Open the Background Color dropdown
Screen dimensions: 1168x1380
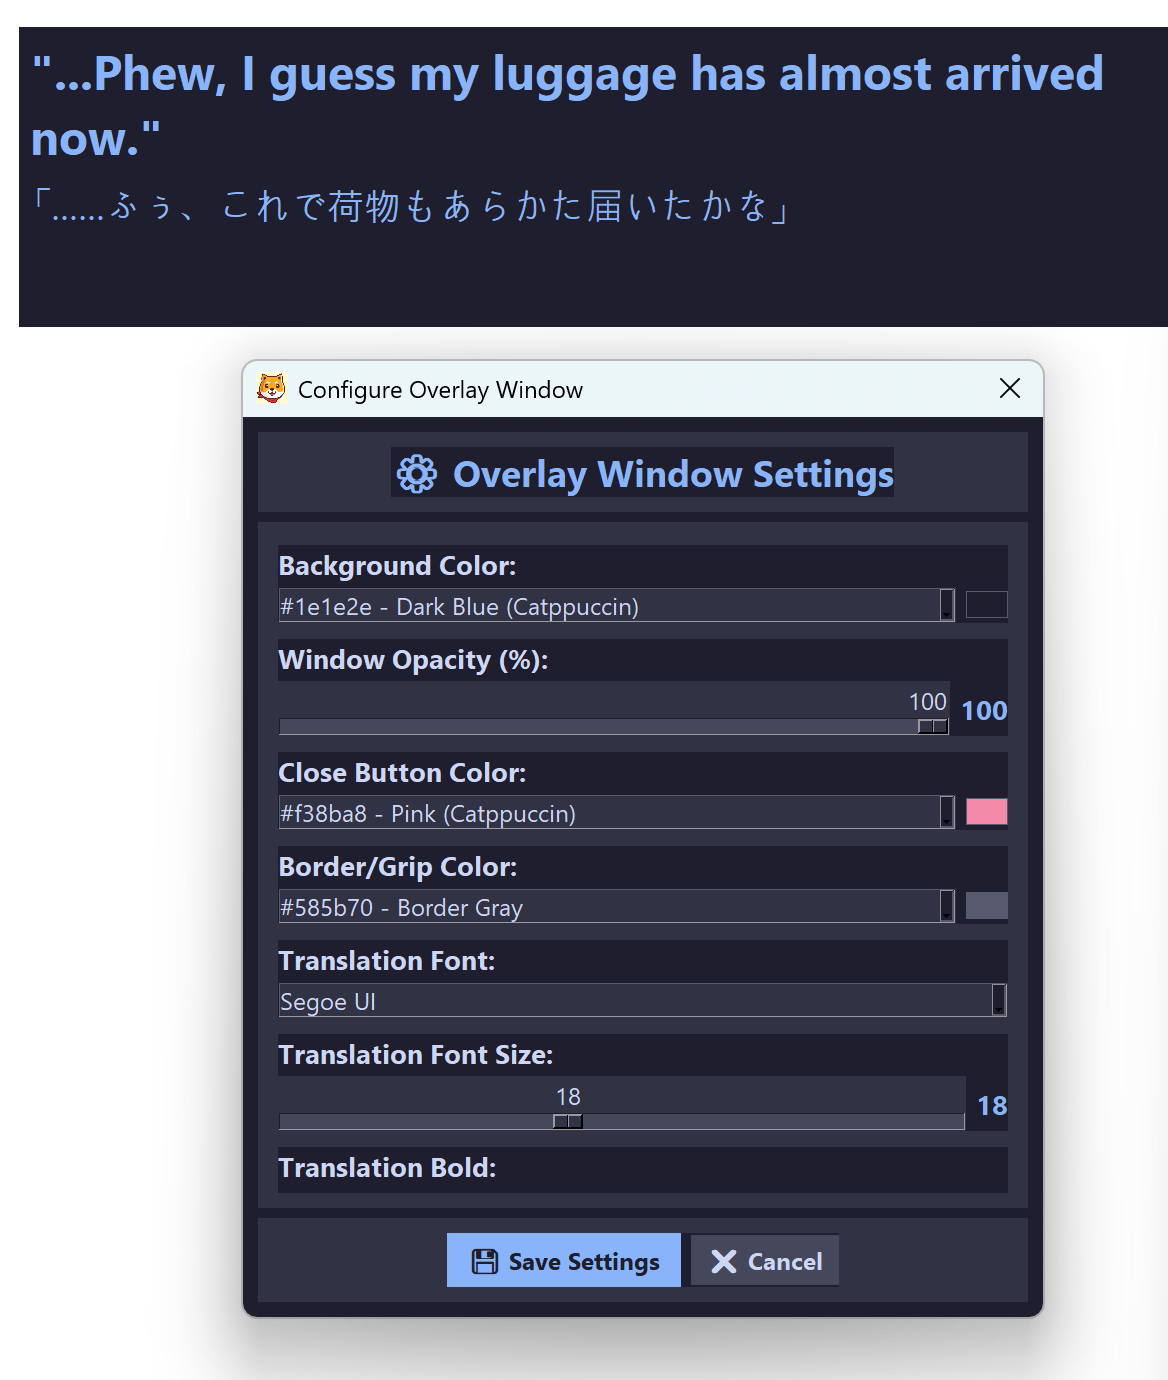click(x=946, y=606)
